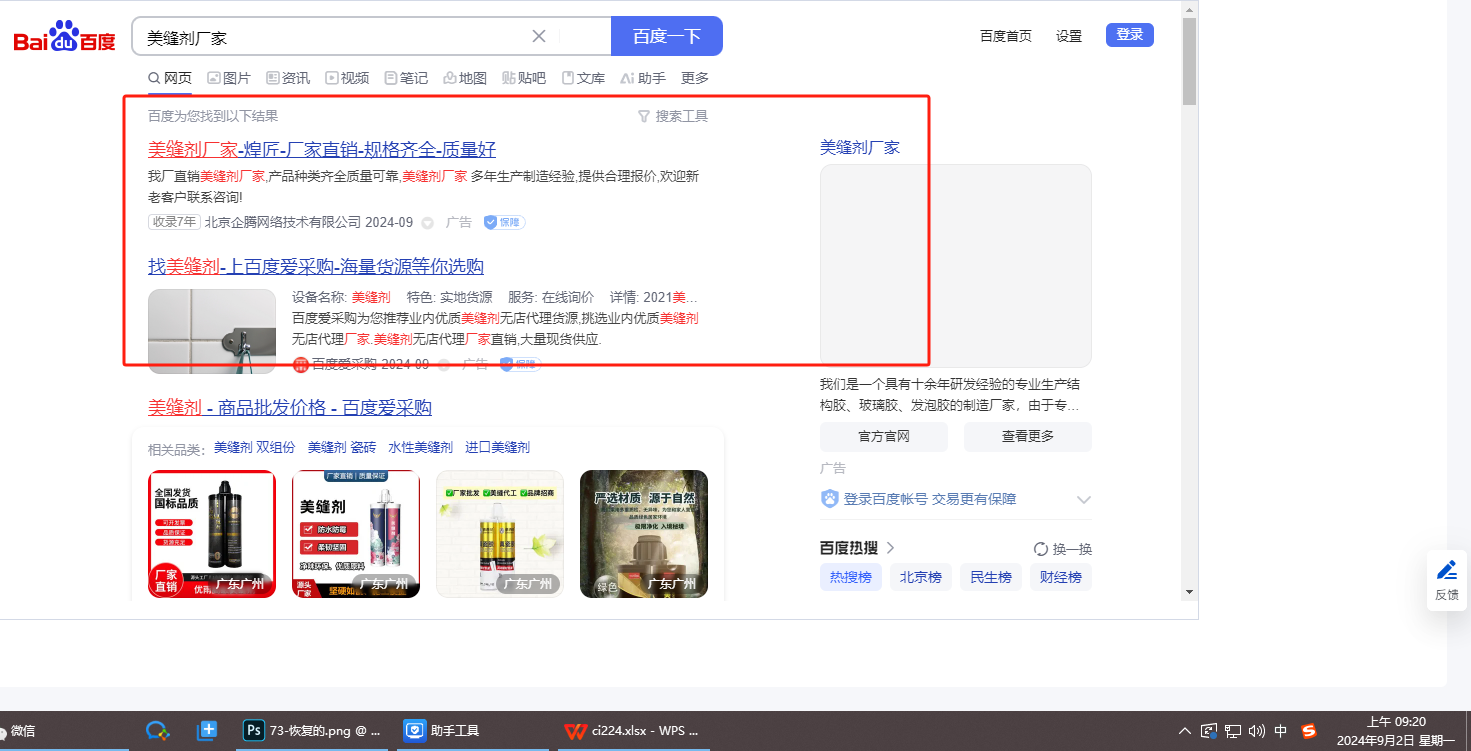Switch to the 视频 tab
The width and height of the screenshot is (1471, 751).
[347, 78]
